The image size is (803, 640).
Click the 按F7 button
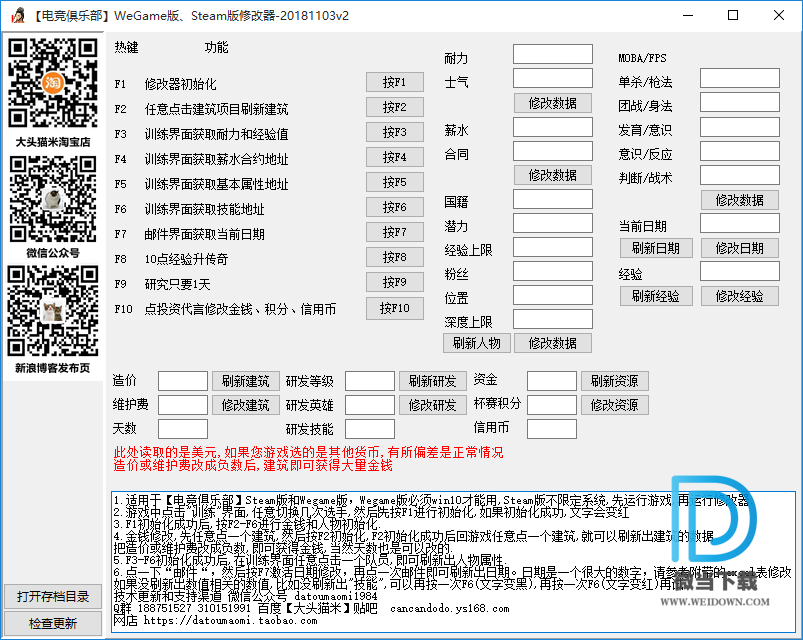point(395,233)
